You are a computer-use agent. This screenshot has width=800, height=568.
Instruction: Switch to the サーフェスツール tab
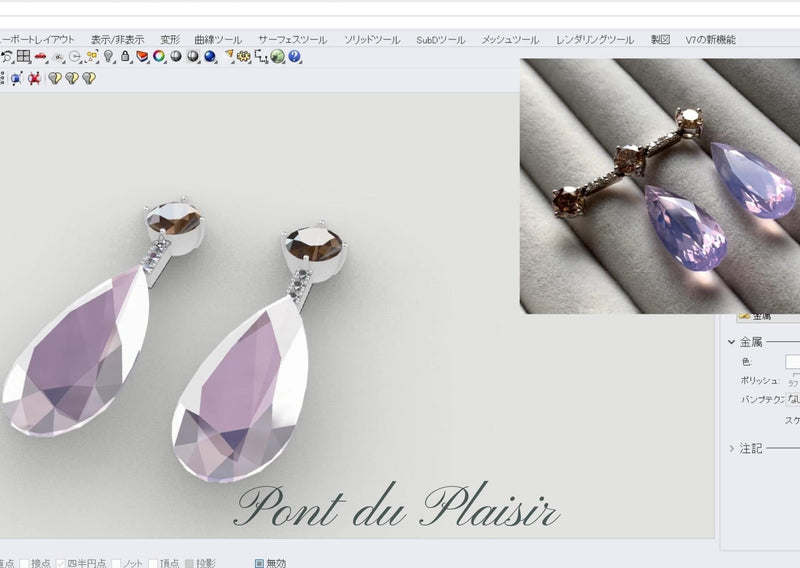pos(292,40)
